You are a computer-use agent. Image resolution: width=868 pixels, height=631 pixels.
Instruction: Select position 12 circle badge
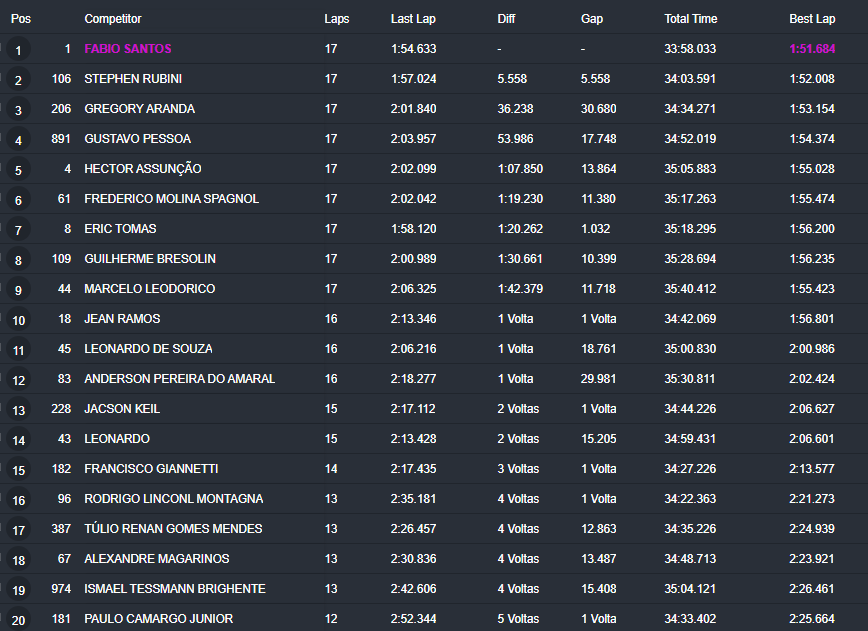click(x=18, y=380)
